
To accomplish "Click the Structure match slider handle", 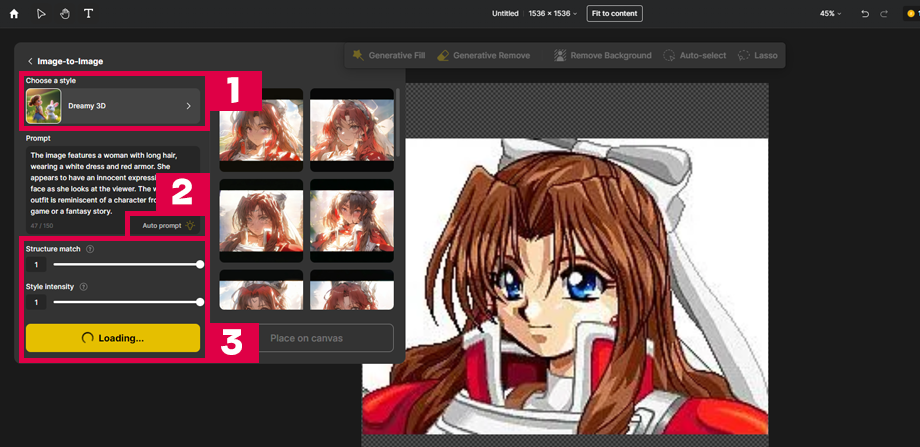I will [200, 265].
